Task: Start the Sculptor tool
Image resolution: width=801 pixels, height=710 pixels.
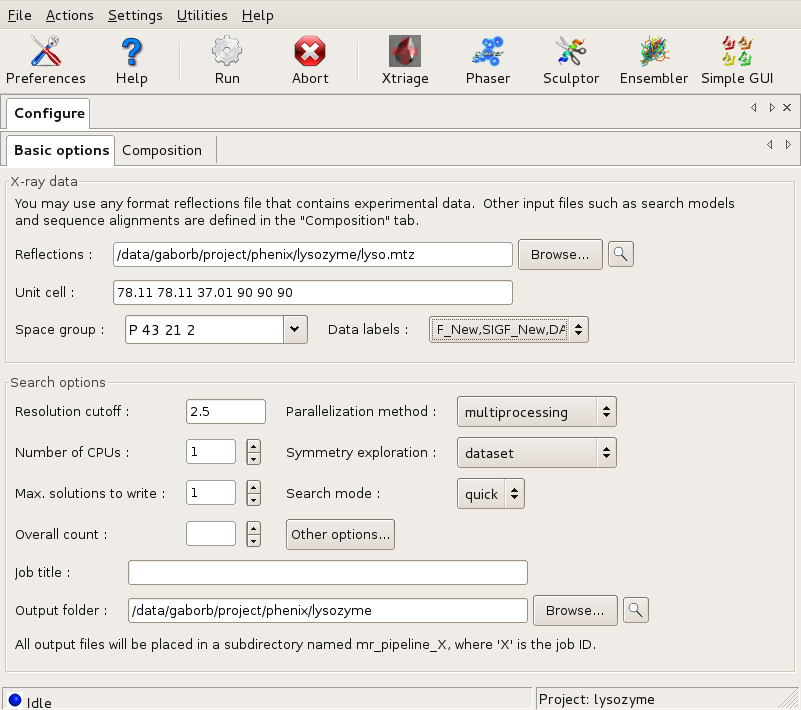Action: [571, 60]
